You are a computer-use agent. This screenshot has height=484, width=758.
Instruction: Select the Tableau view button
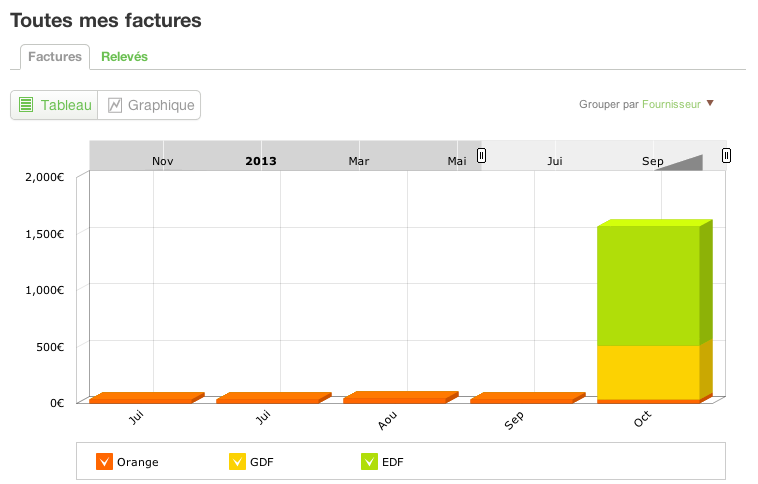coord(54,105)
